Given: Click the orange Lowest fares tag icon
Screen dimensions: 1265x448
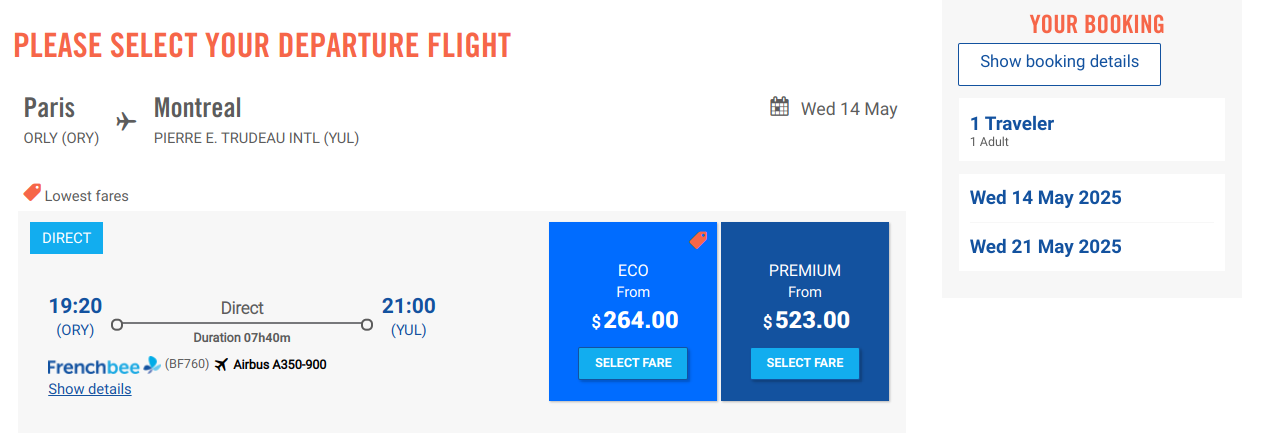Looking at the screenshot, I should [32, 193].
